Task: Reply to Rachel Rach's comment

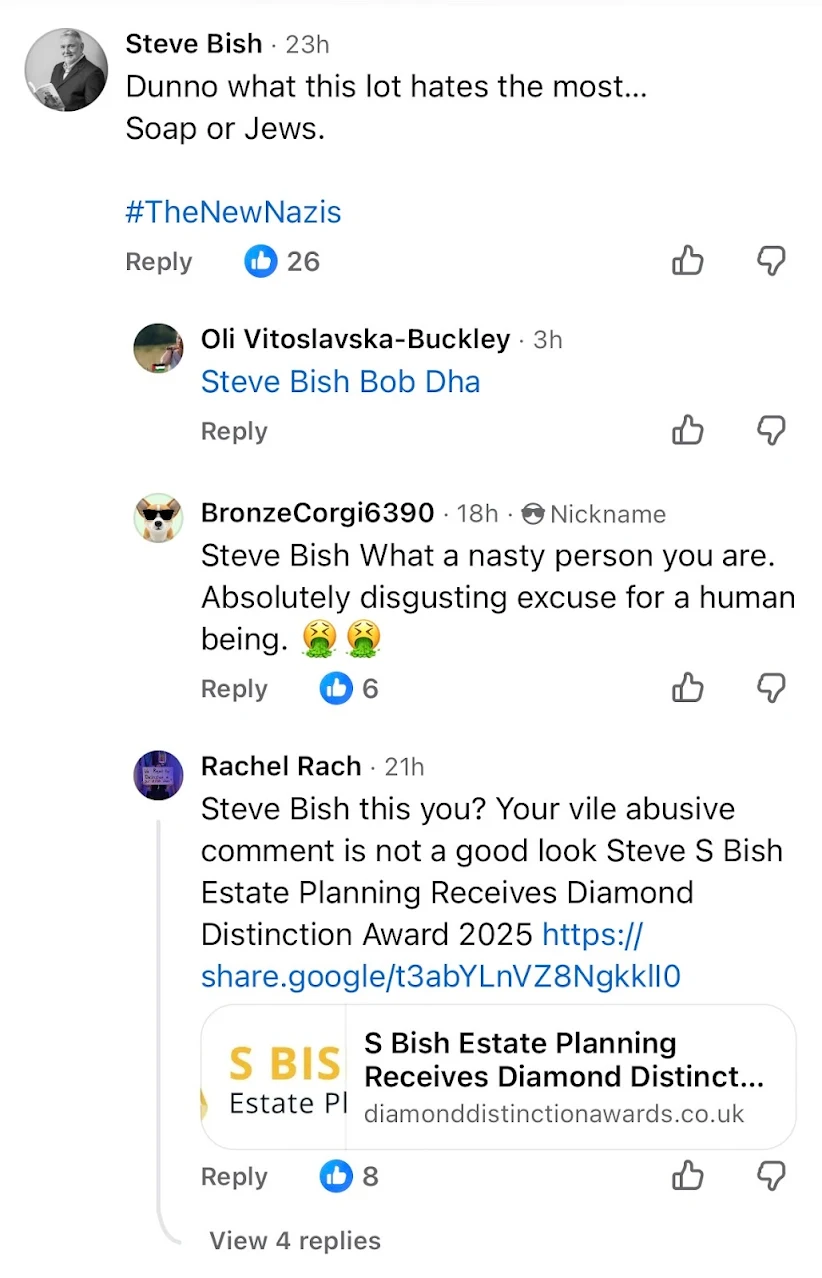Action: [234, 1176]
